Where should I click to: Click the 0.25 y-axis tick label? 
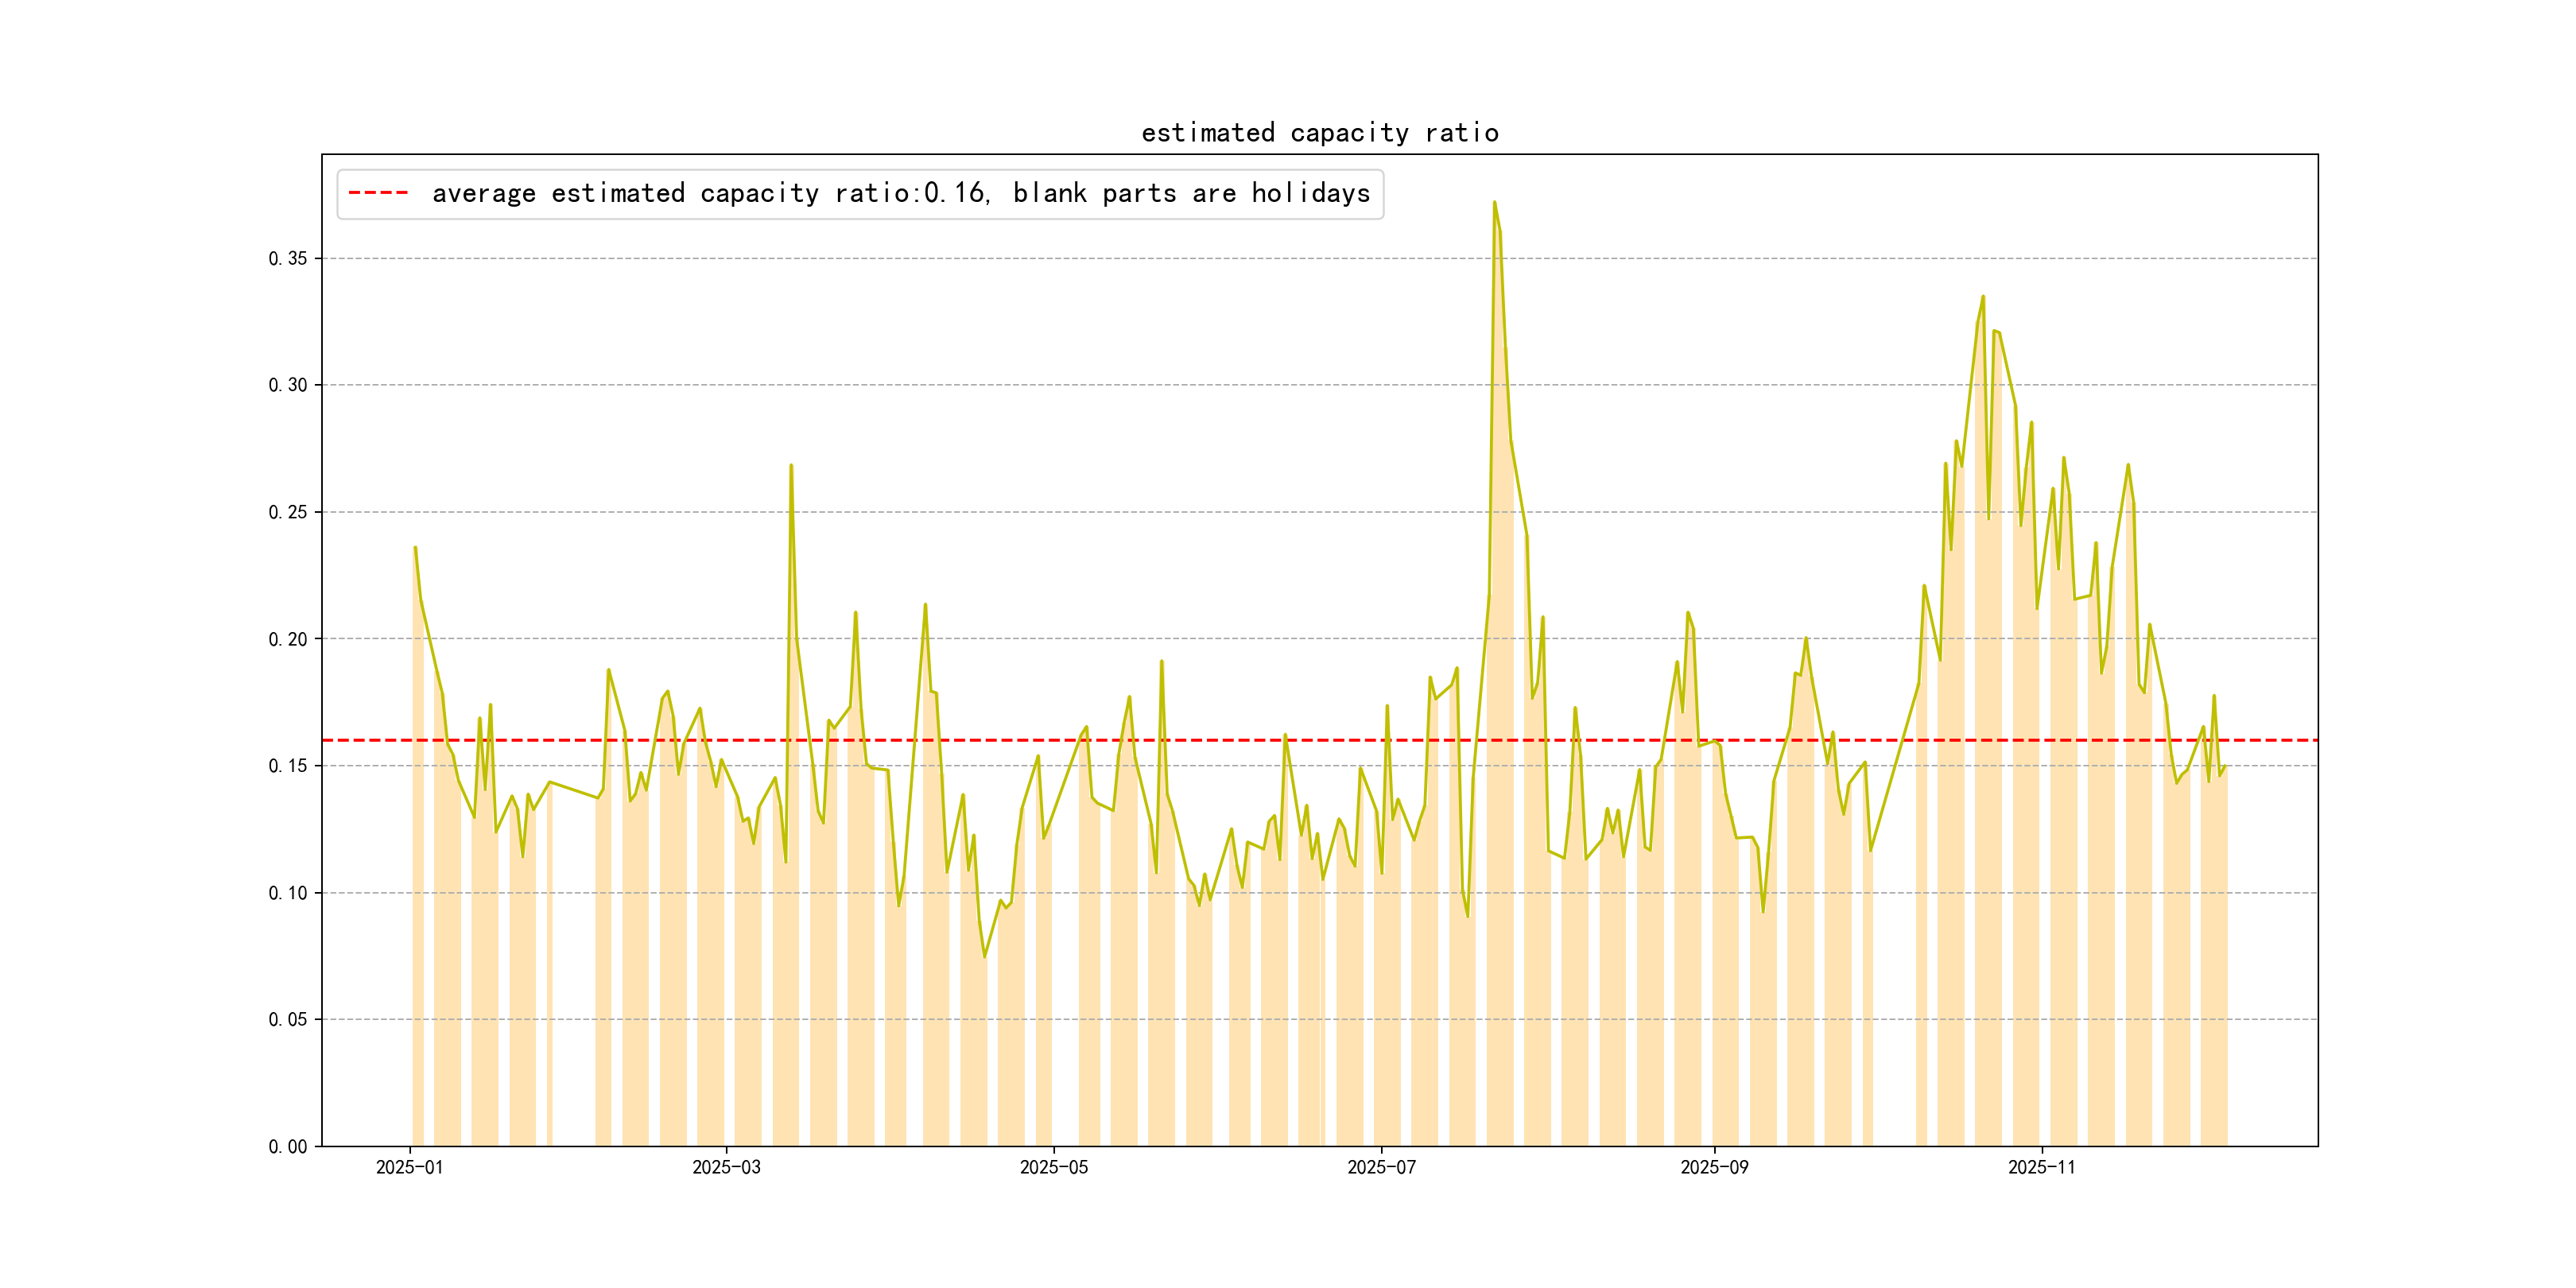click(288, 512)
